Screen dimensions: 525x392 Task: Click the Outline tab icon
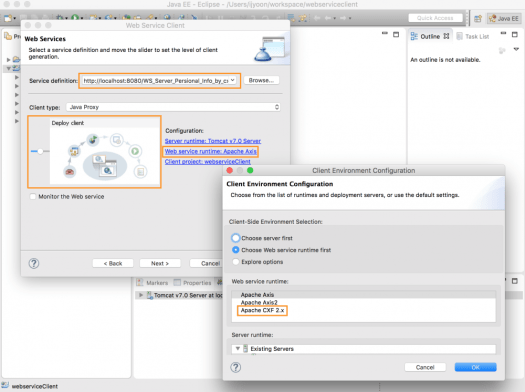(414, 36)
